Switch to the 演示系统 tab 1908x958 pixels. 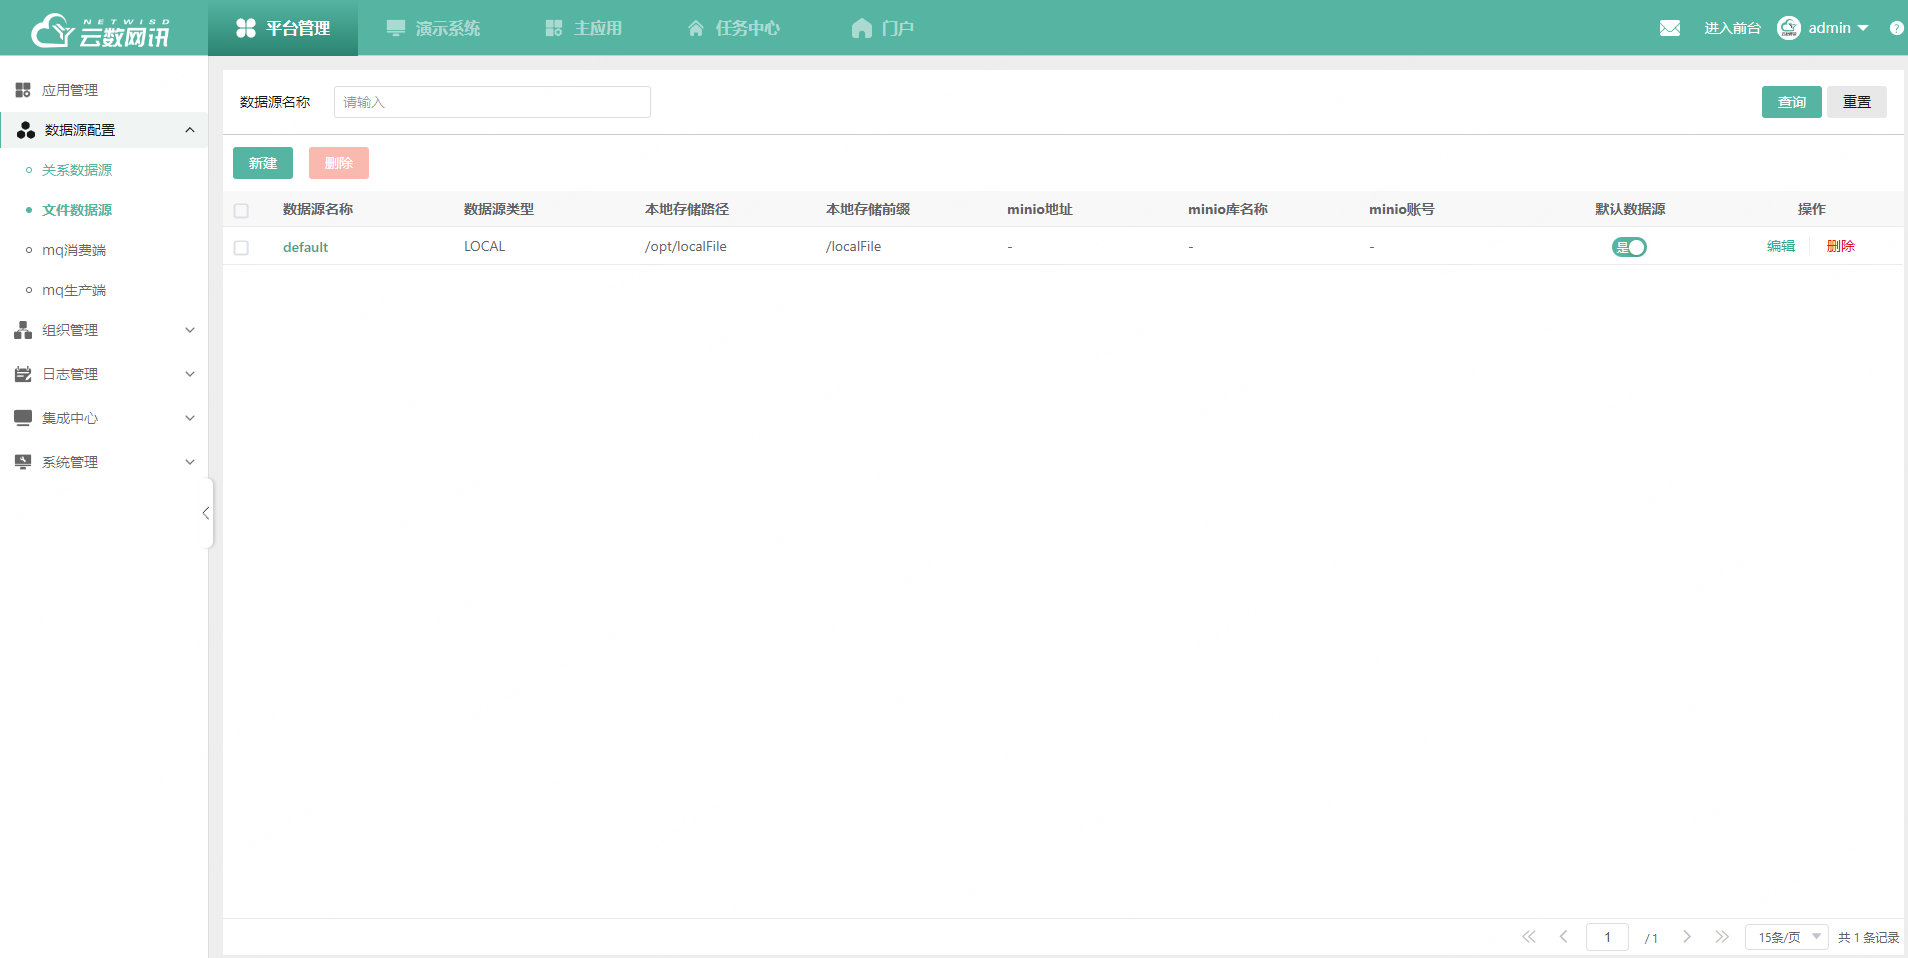[434, 28]
